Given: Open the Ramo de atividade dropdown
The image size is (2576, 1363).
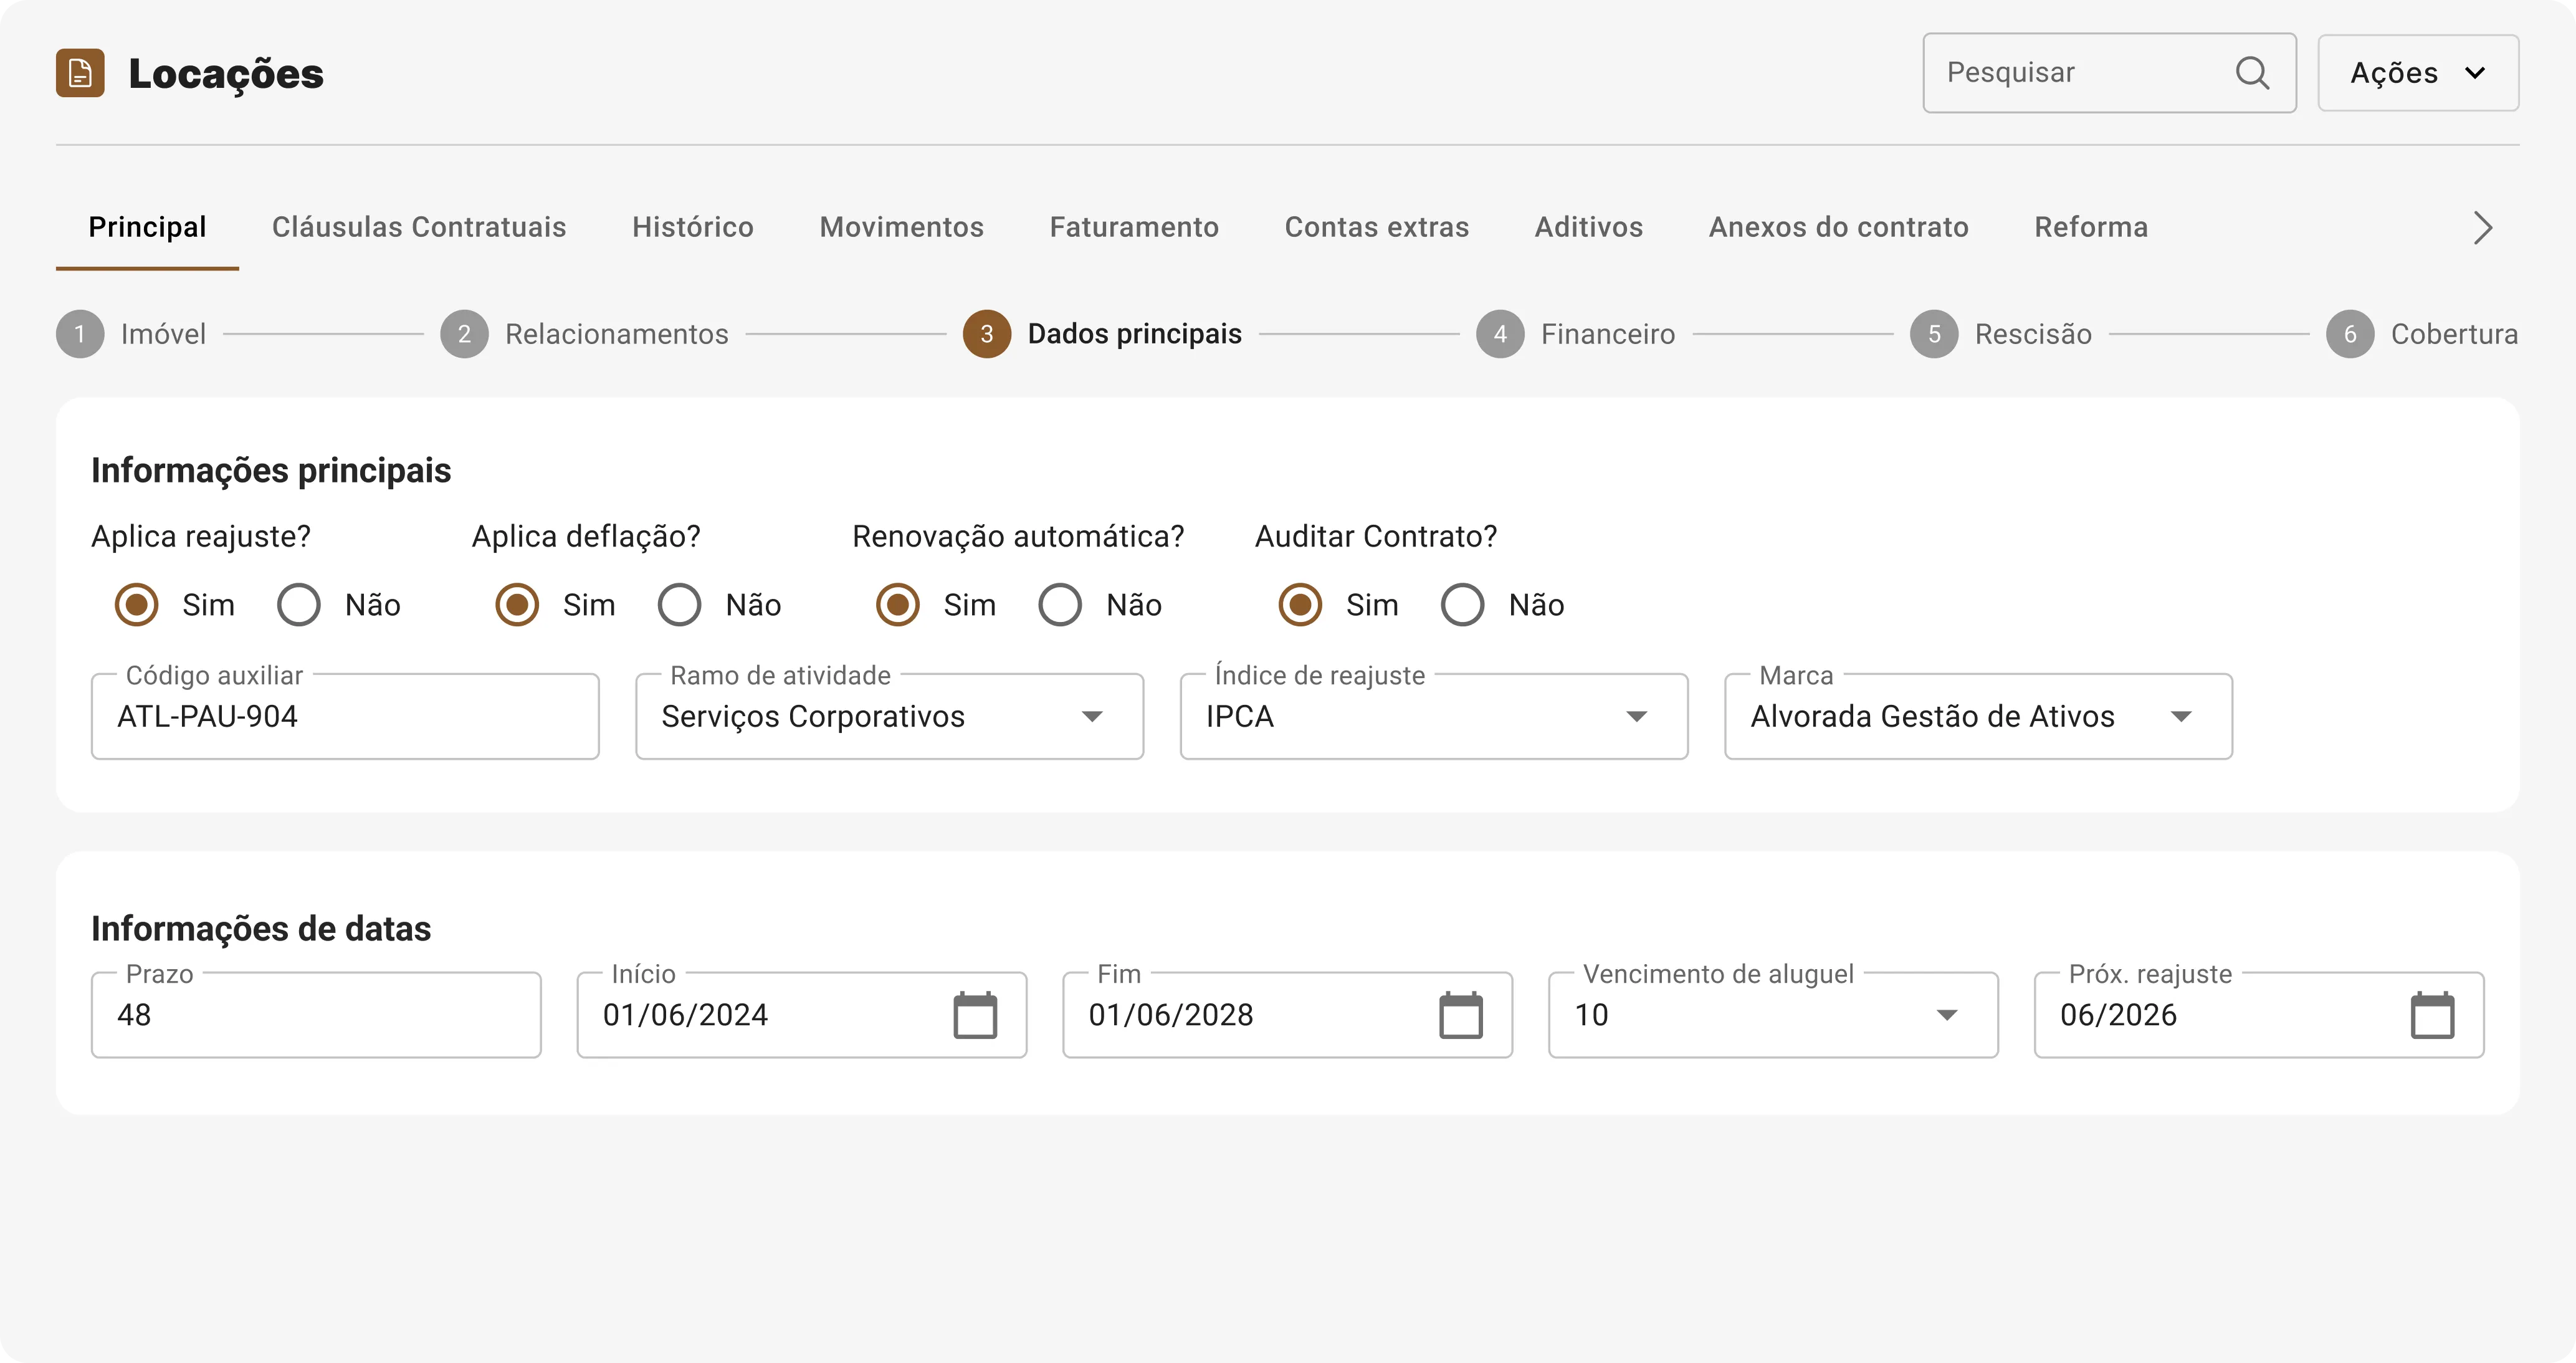Looking at the screenshot, I should 889,716.
